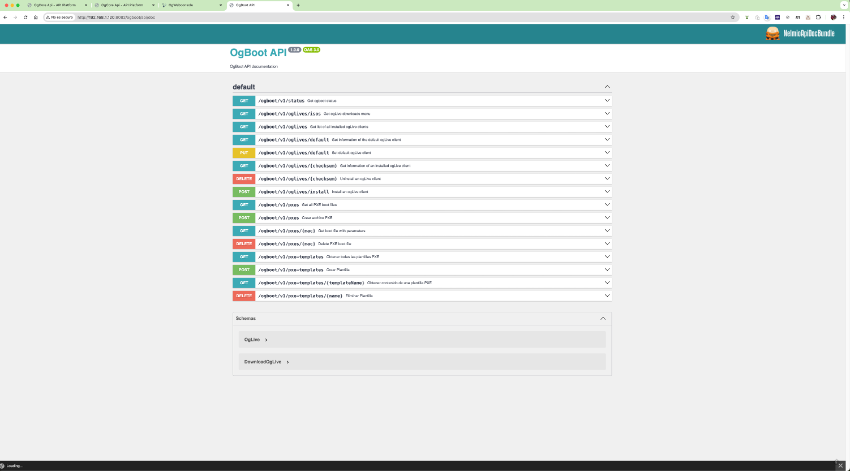850x472 pixels.
Task: Click the browser back arrow
Action: (x=8, y=17)
